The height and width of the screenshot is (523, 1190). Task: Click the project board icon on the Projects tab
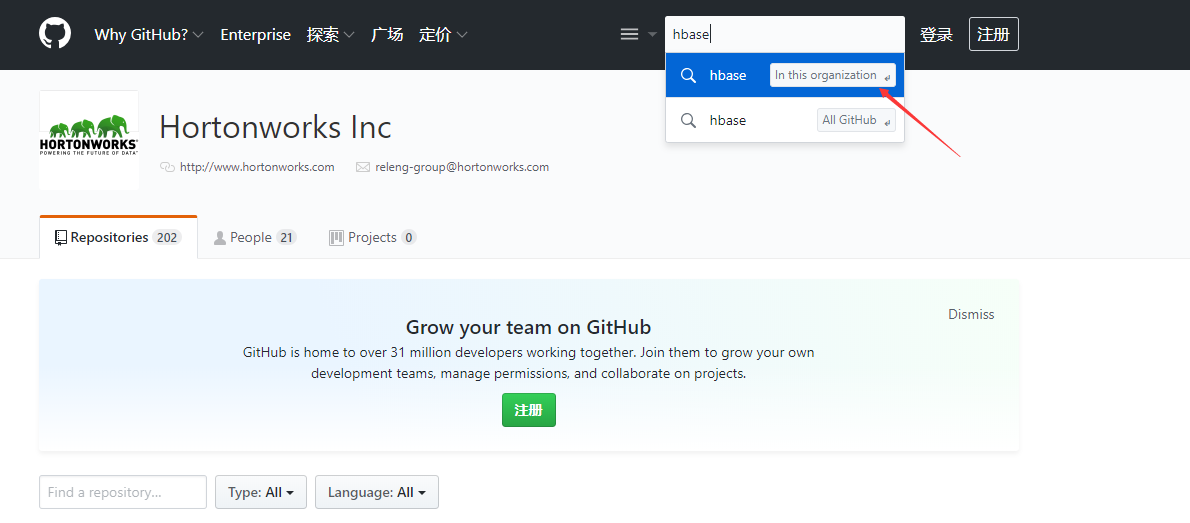pyautogui.click(x=336, y=238)
